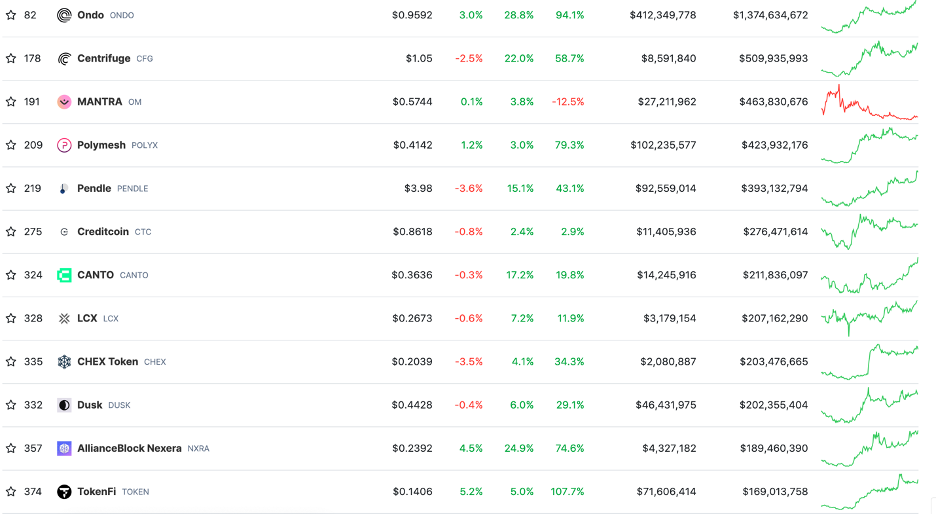Click the CHEX Token sparkline chart
The image size is (936, 514).
point(869,362)
